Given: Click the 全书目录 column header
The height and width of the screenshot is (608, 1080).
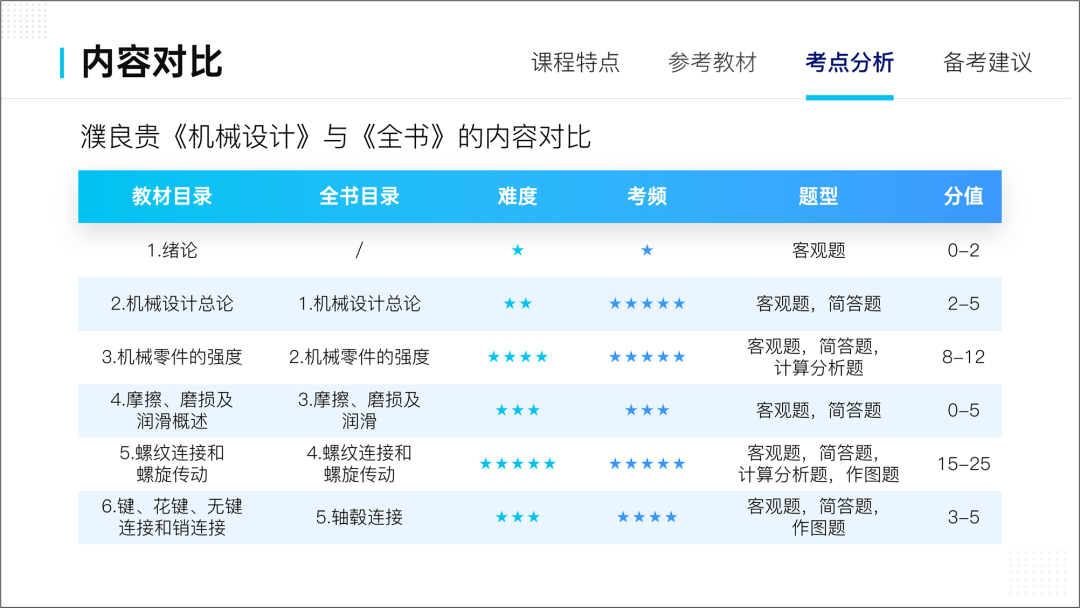Looking at the screenshot, I should 360,196.
